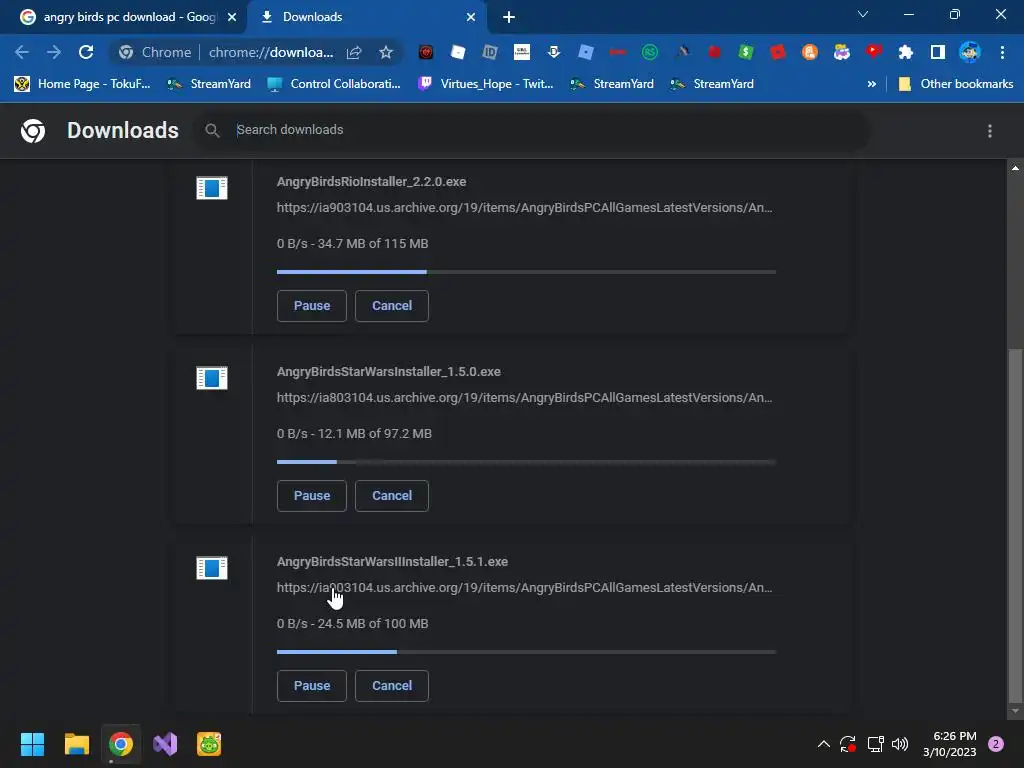Click the Rio installer file icon
Viewport: 1024px width, 768px height.
(212, 188)
